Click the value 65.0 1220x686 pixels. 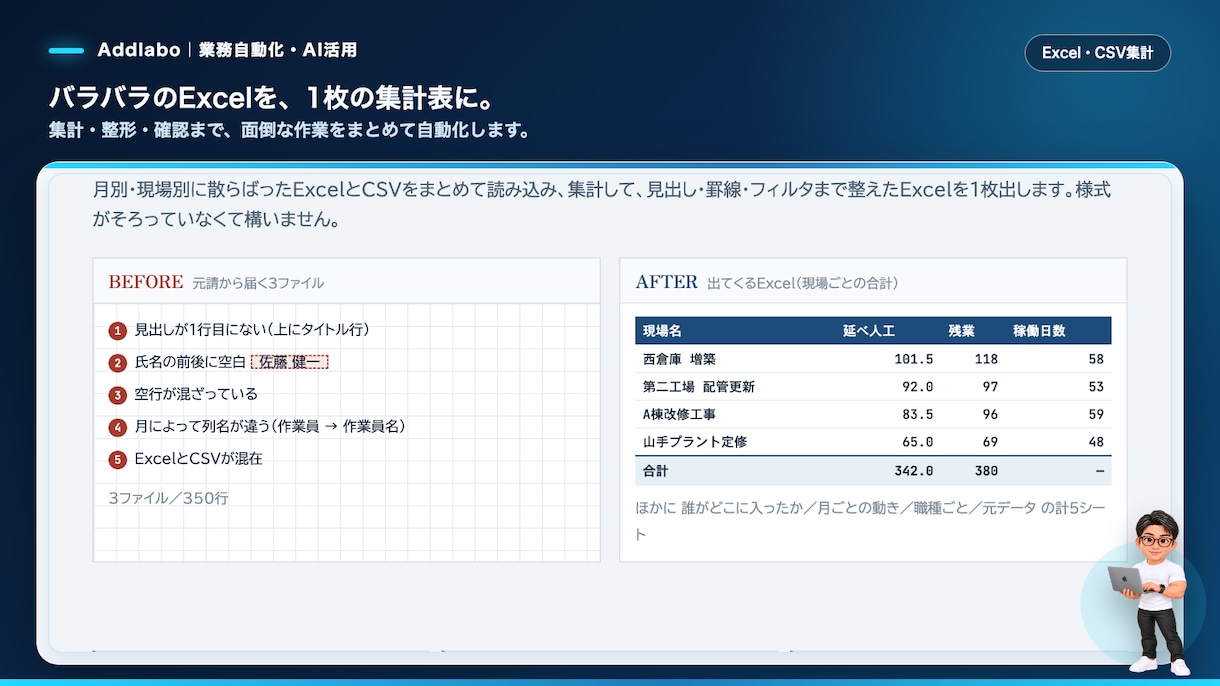tap(917, 441)
